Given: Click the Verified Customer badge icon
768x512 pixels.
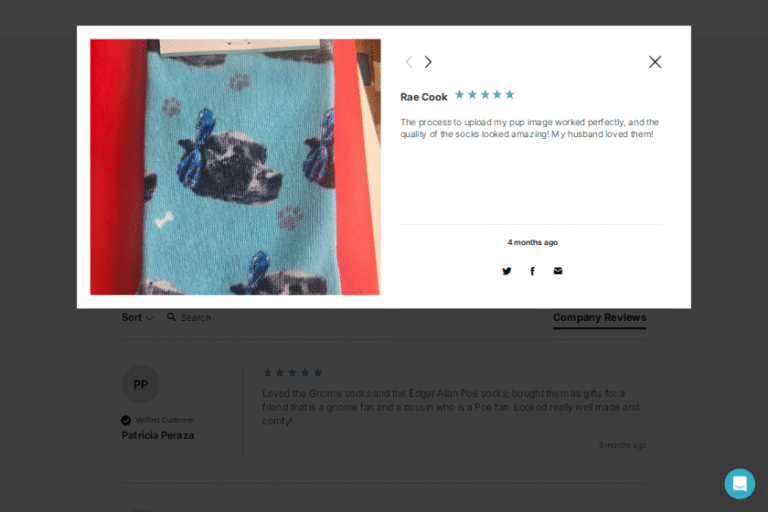Looking at the screenshot, I should 126,420.
